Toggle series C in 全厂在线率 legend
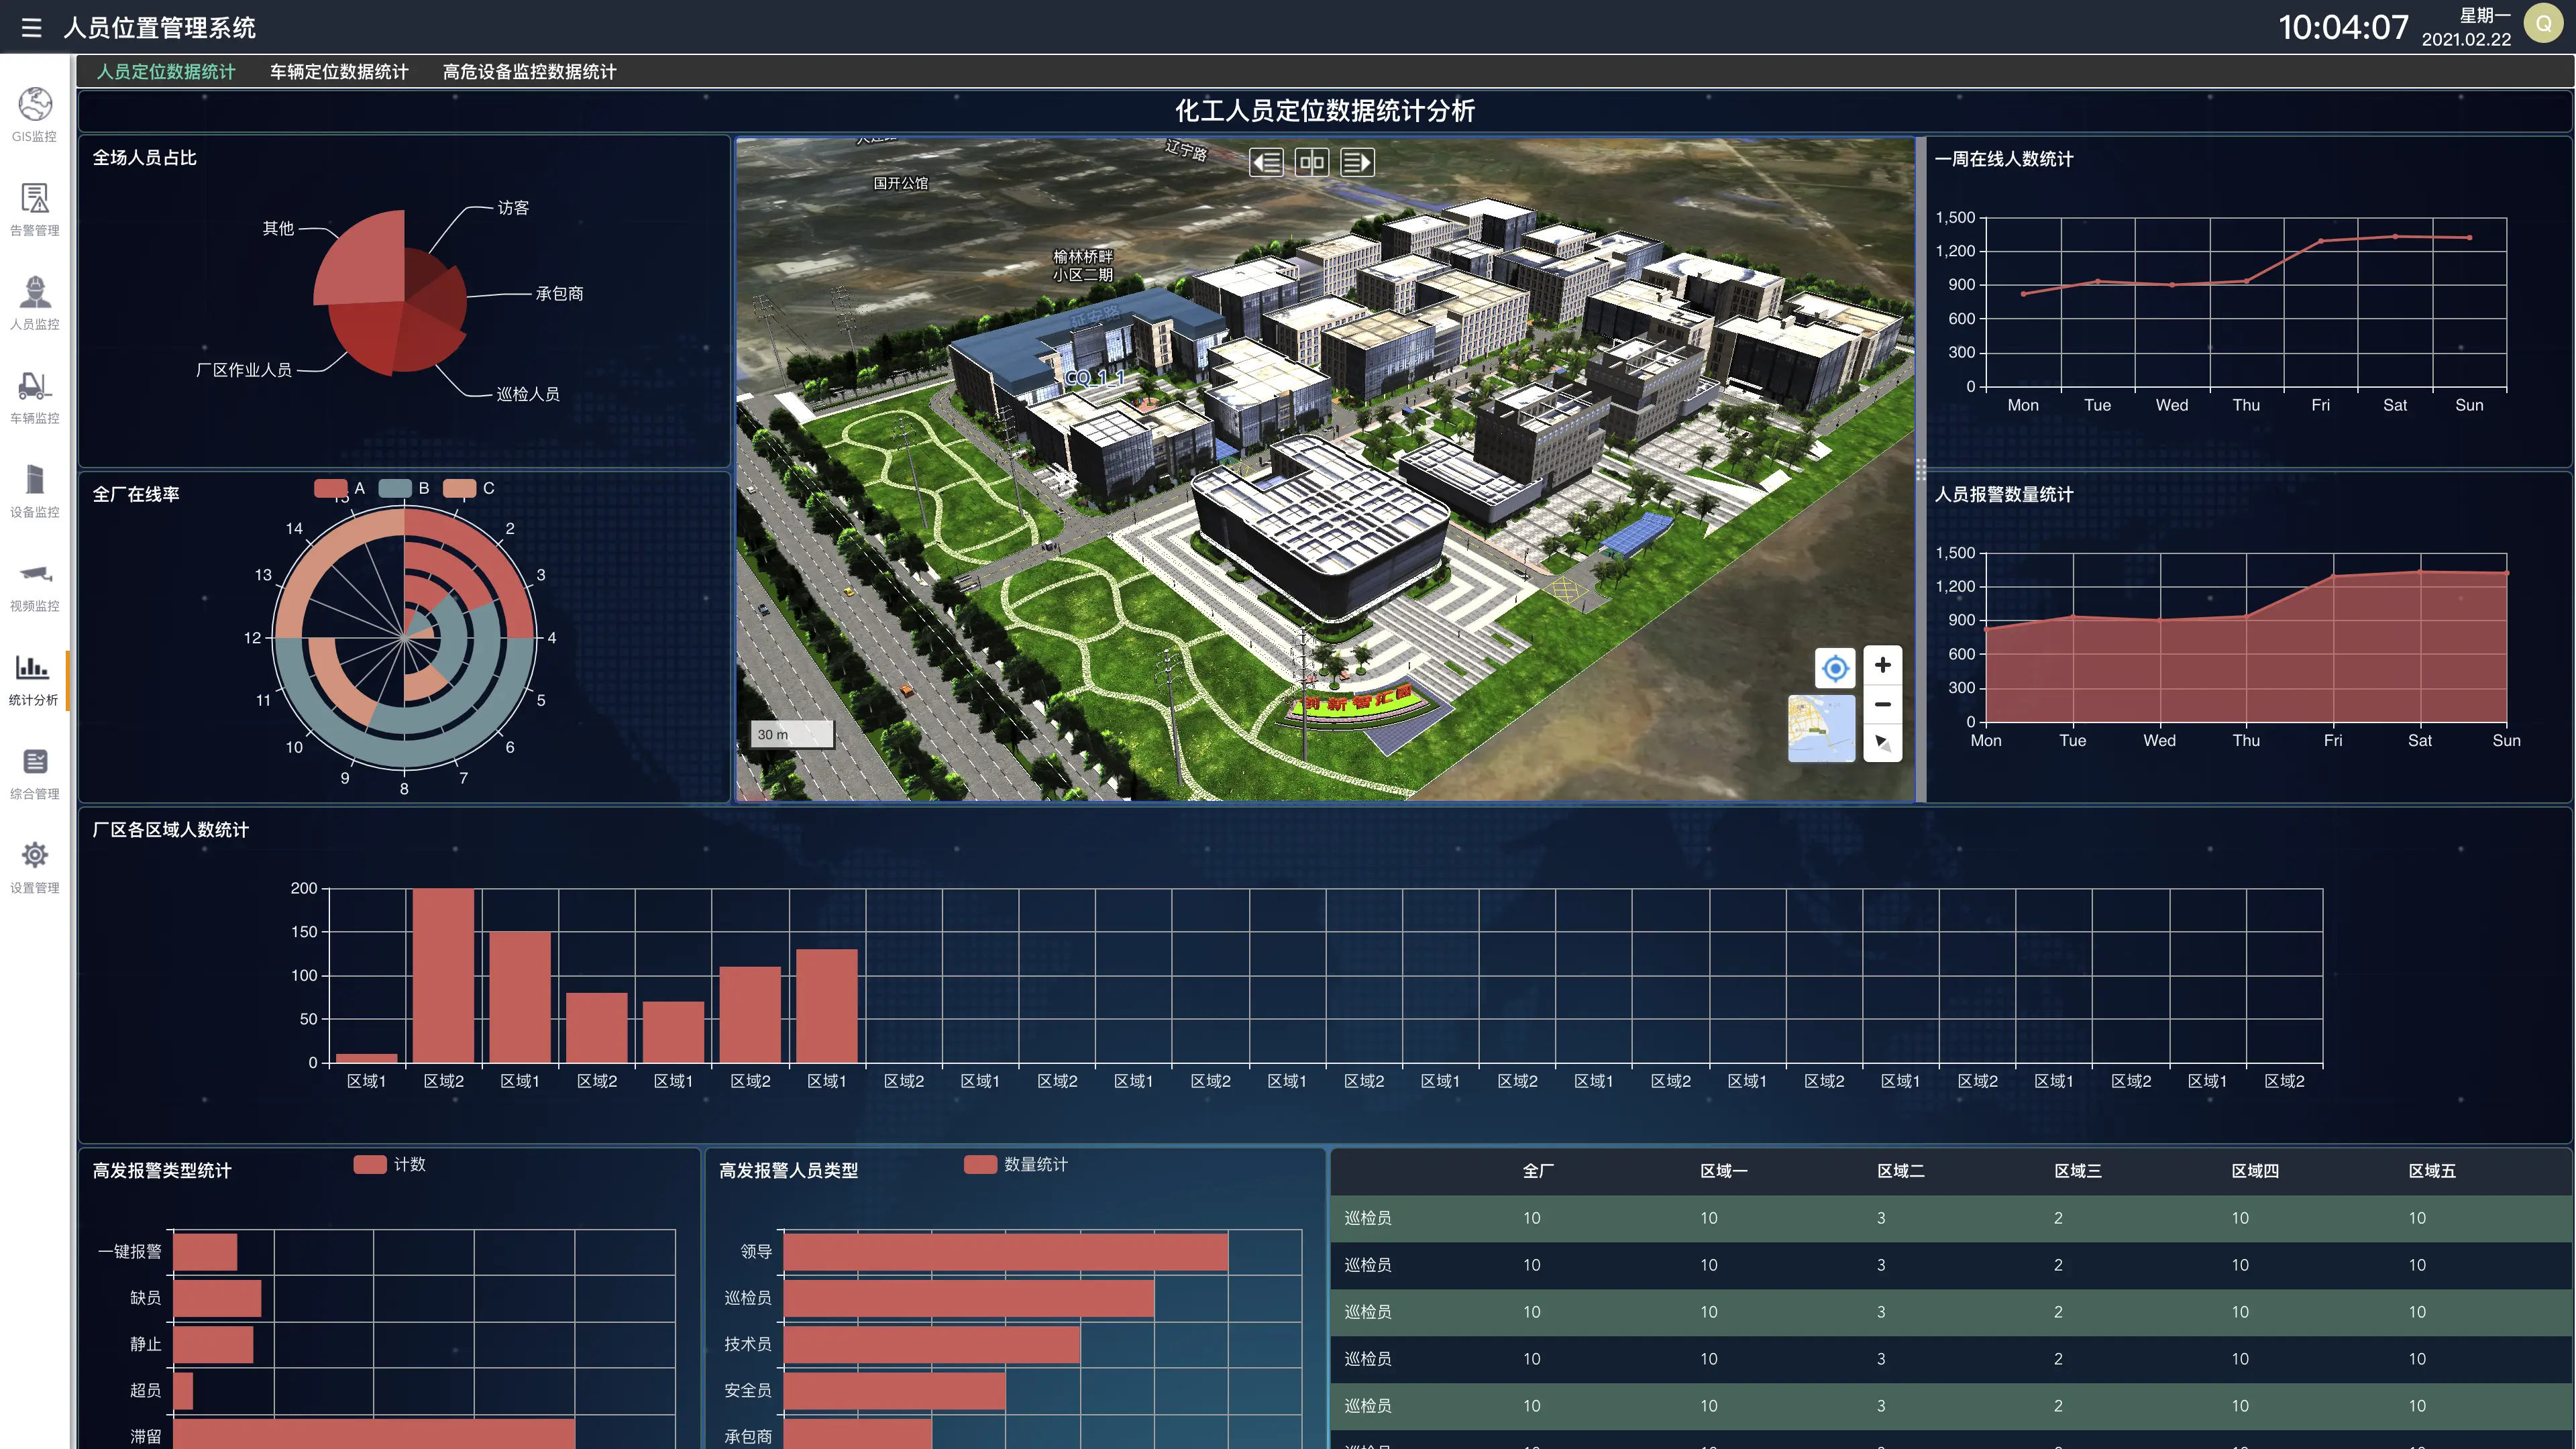The height and width of the screenshot is (1449, 2576). click(x=468, y=488)
